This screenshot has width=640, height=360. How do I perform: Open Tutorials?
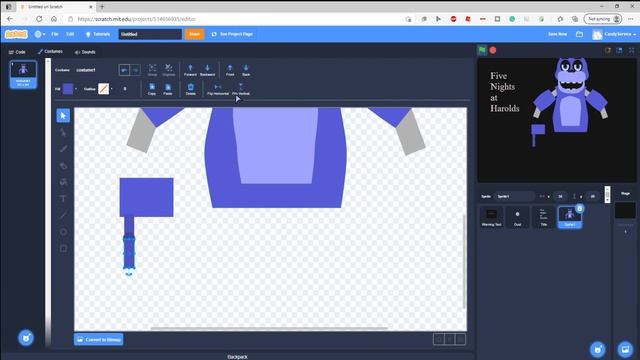point(98,34)
